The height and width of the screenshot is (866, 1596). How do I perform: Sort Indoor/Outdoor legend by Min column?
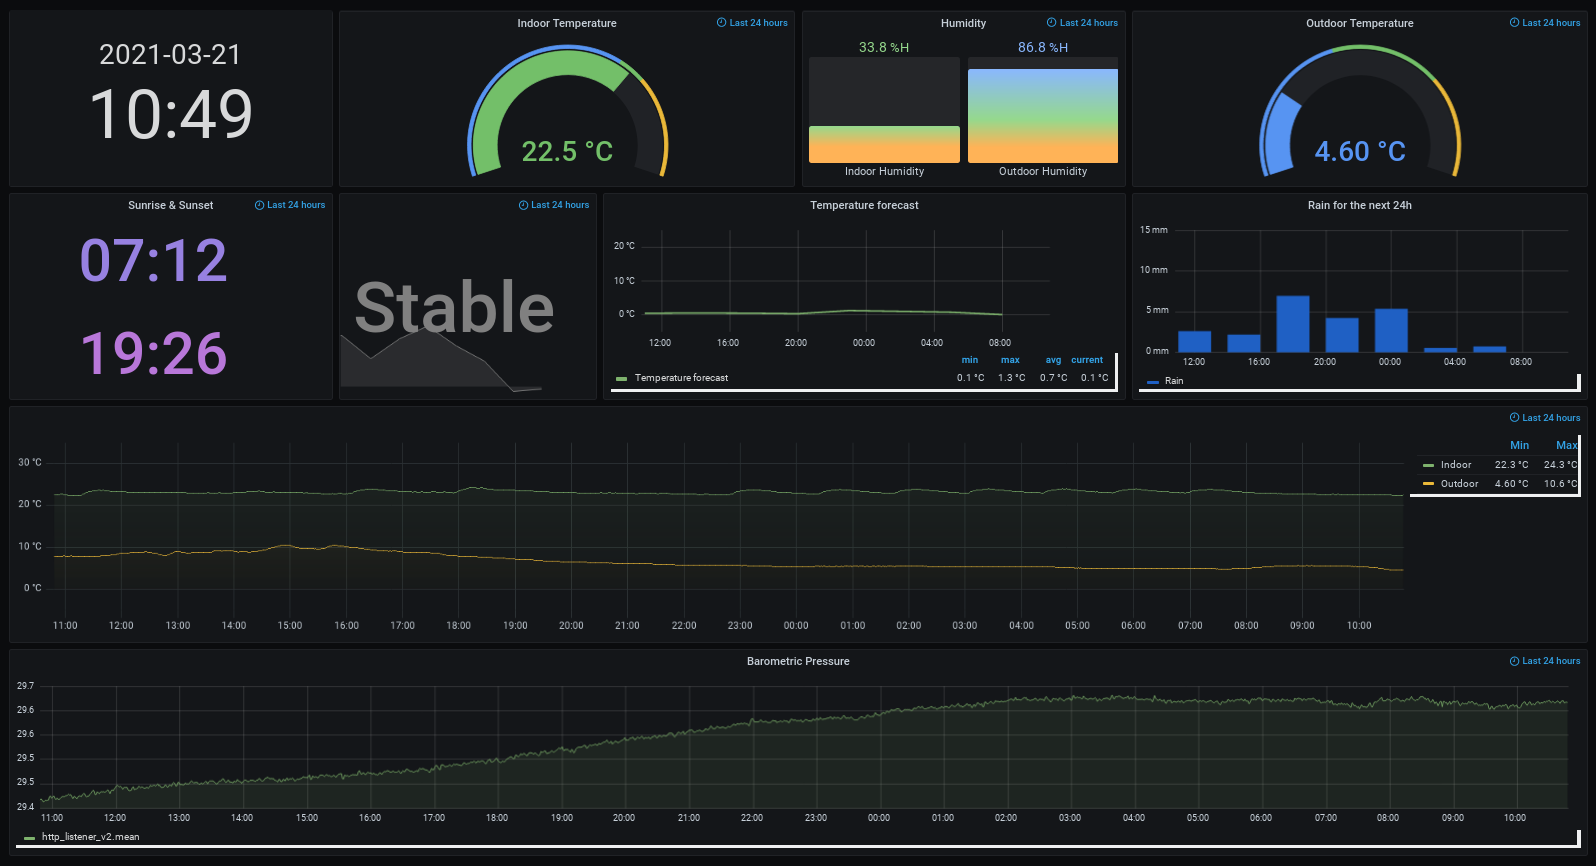tap(1519, 445)
